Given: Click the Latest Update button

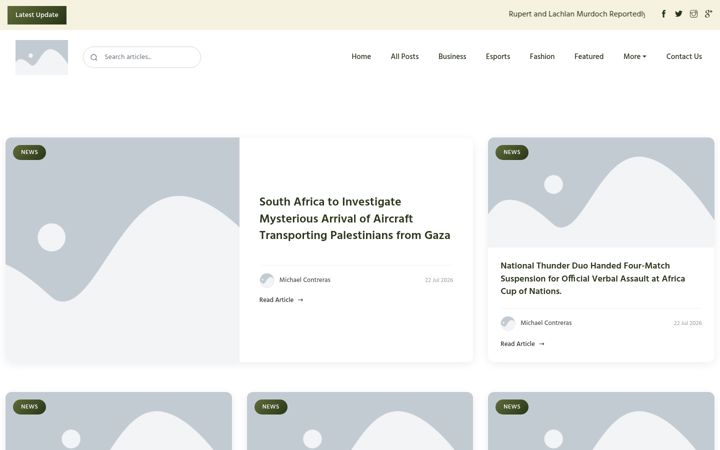Looking at the screenshot, I should tap(37, 15).
